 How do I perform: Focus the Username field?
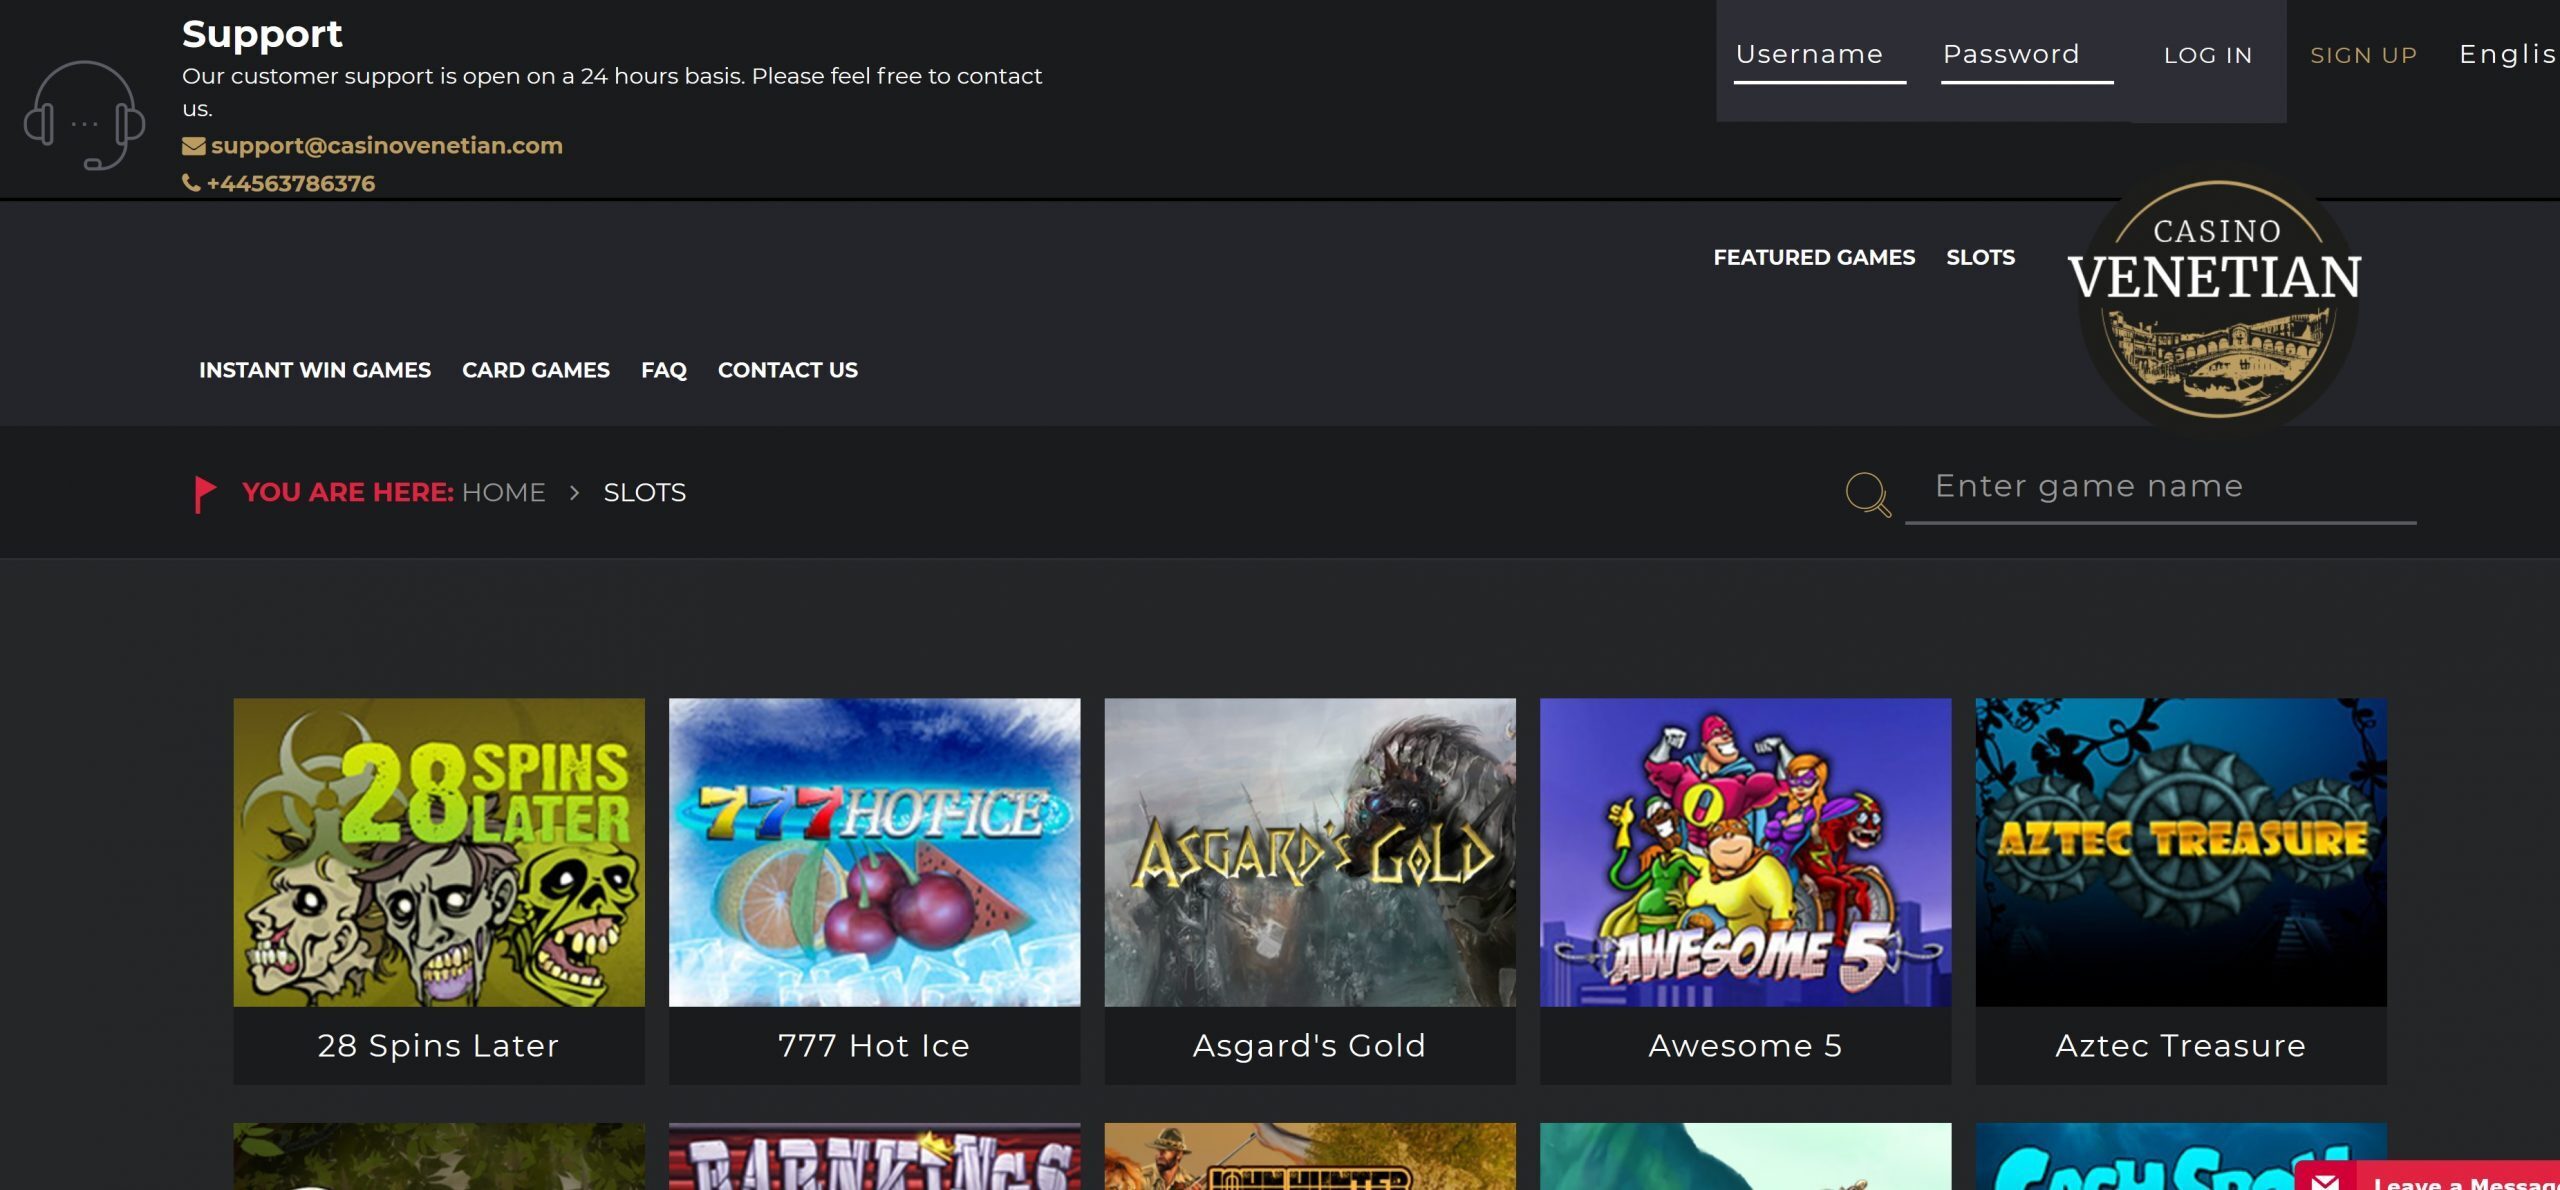[1819, 56]
